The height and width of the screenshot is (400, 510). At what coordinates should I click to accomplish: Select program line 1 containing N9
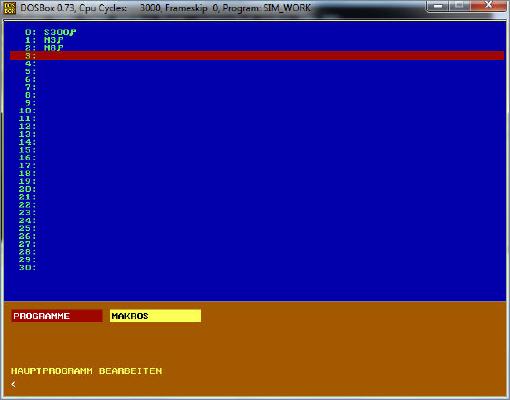coord(44,40)
